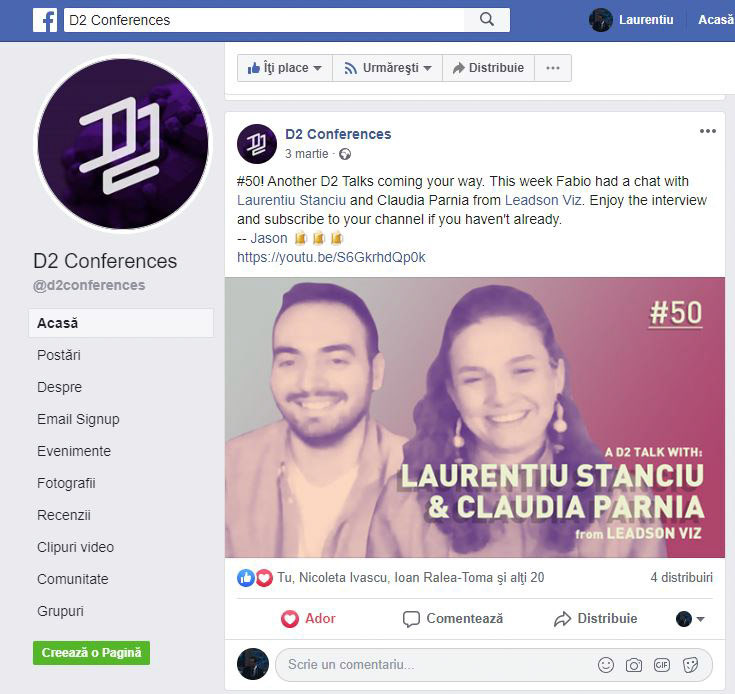Open the post options three-dot menu
Viewport: 735px width, 694px height.
(x=707, y=131)
